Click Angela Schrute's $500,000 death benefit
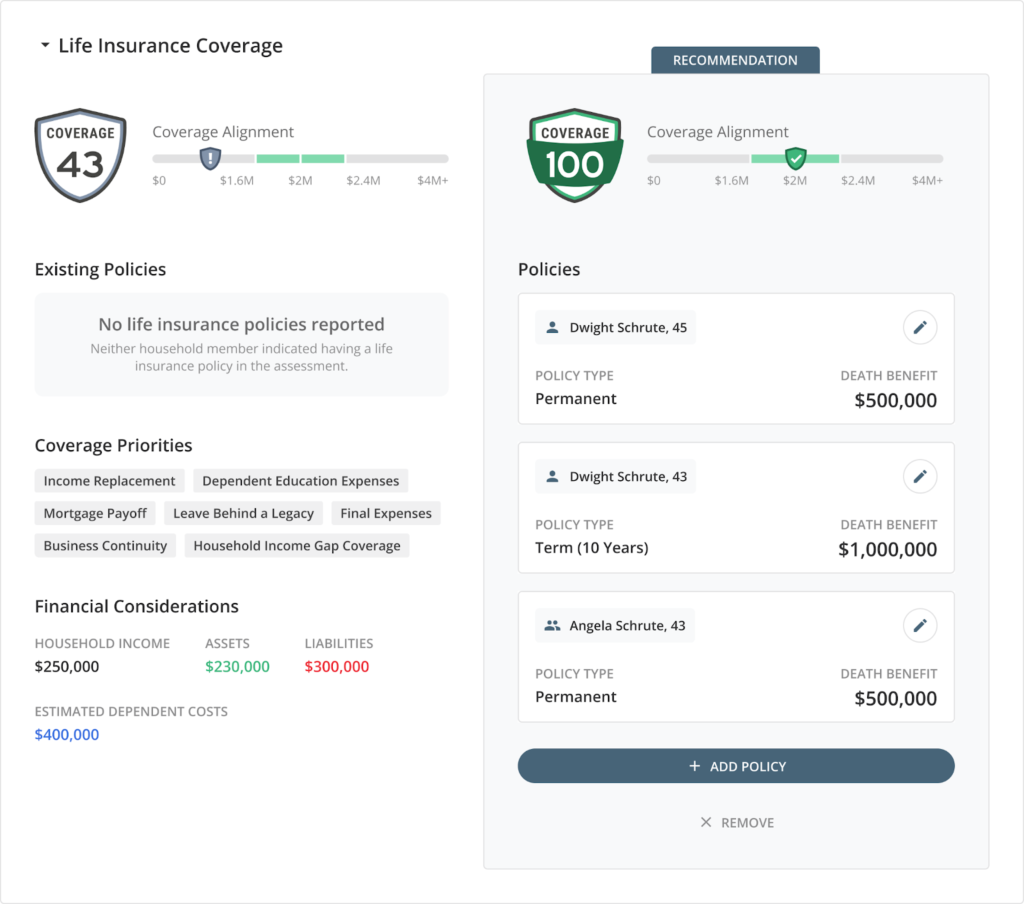The image size is (1024, 904). tap(895, 698)
